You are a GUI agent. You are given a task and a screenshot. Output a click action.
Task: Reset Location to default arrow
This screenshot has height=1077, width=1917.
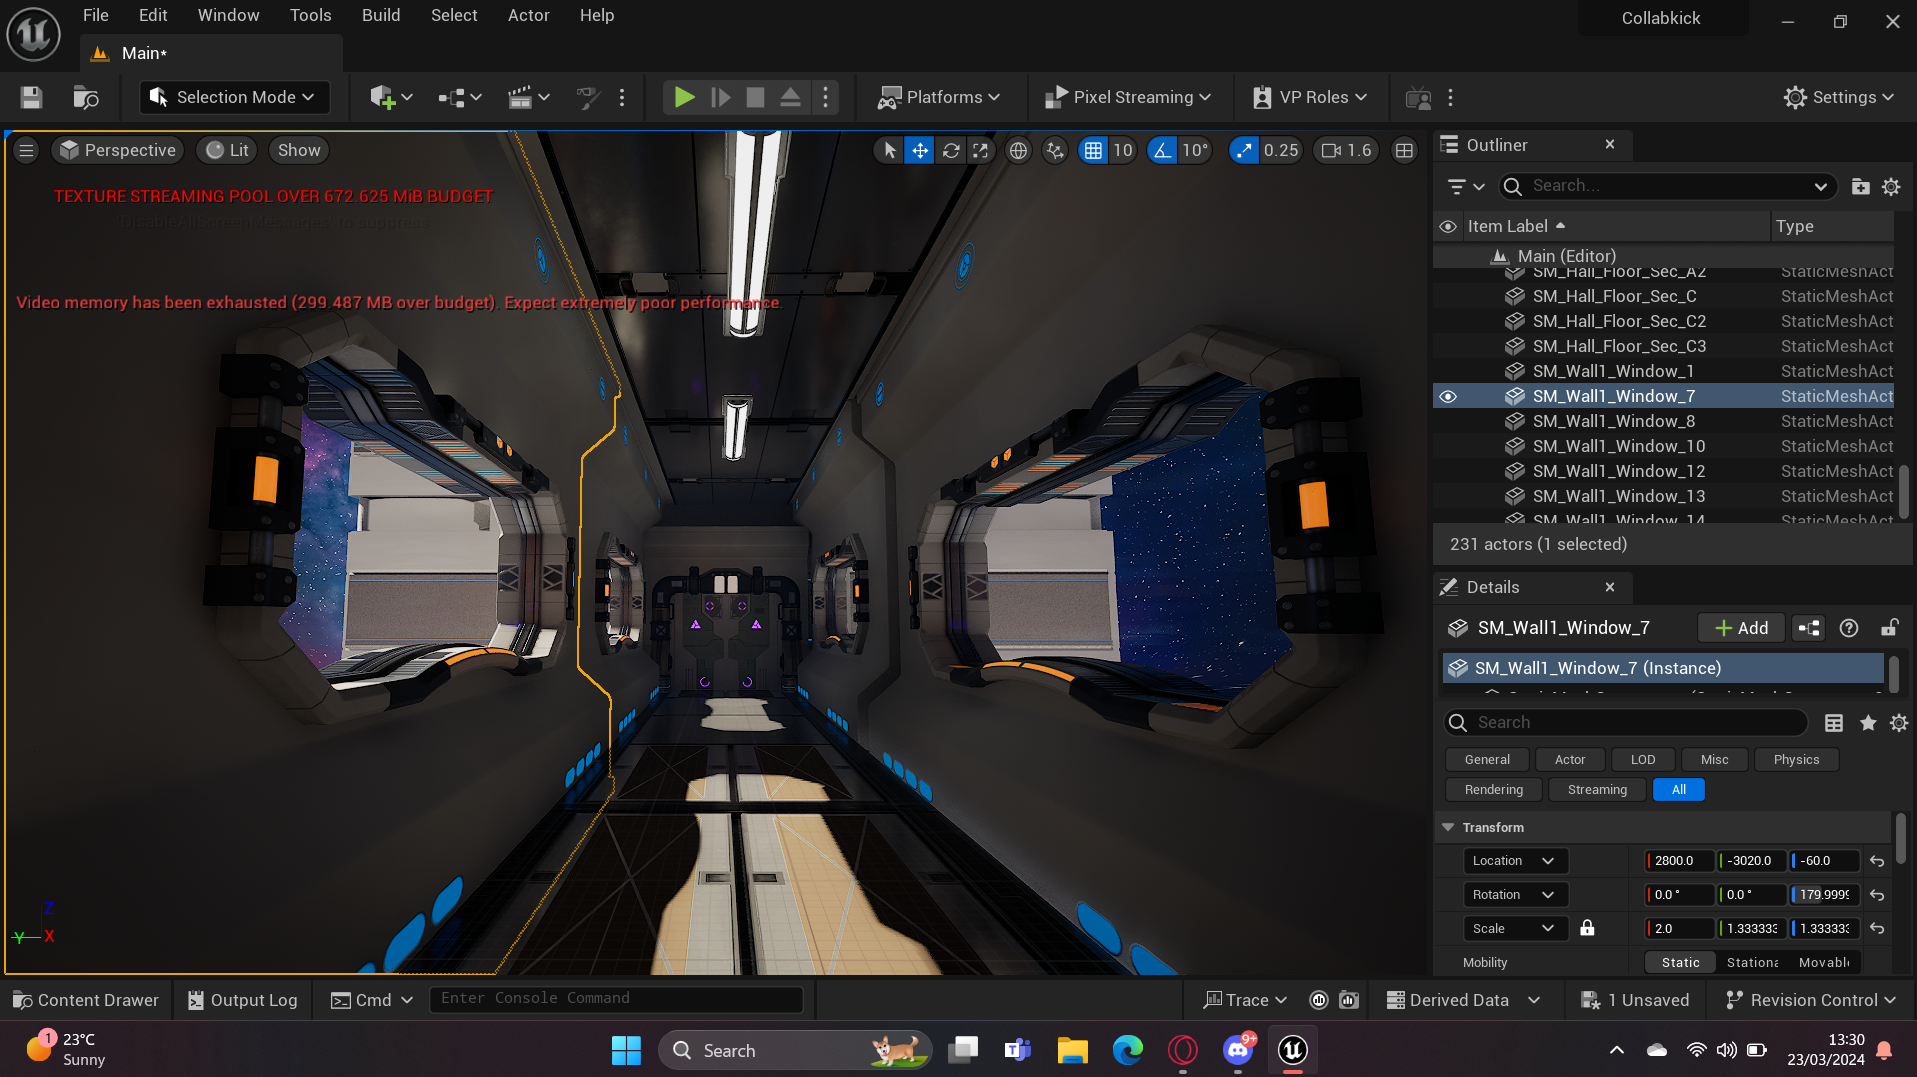(1877, 861)
